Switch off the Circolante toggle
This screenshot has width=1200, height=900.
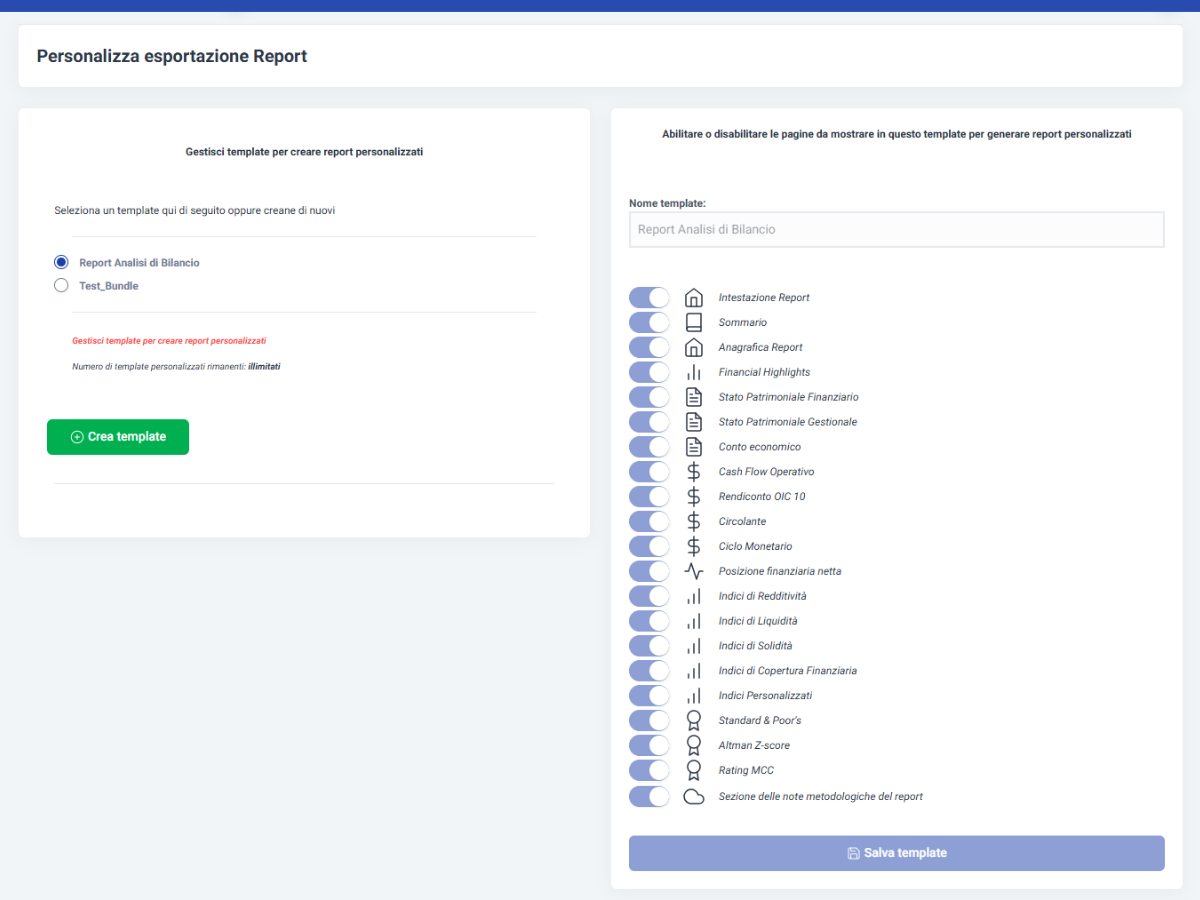point(649,522)
